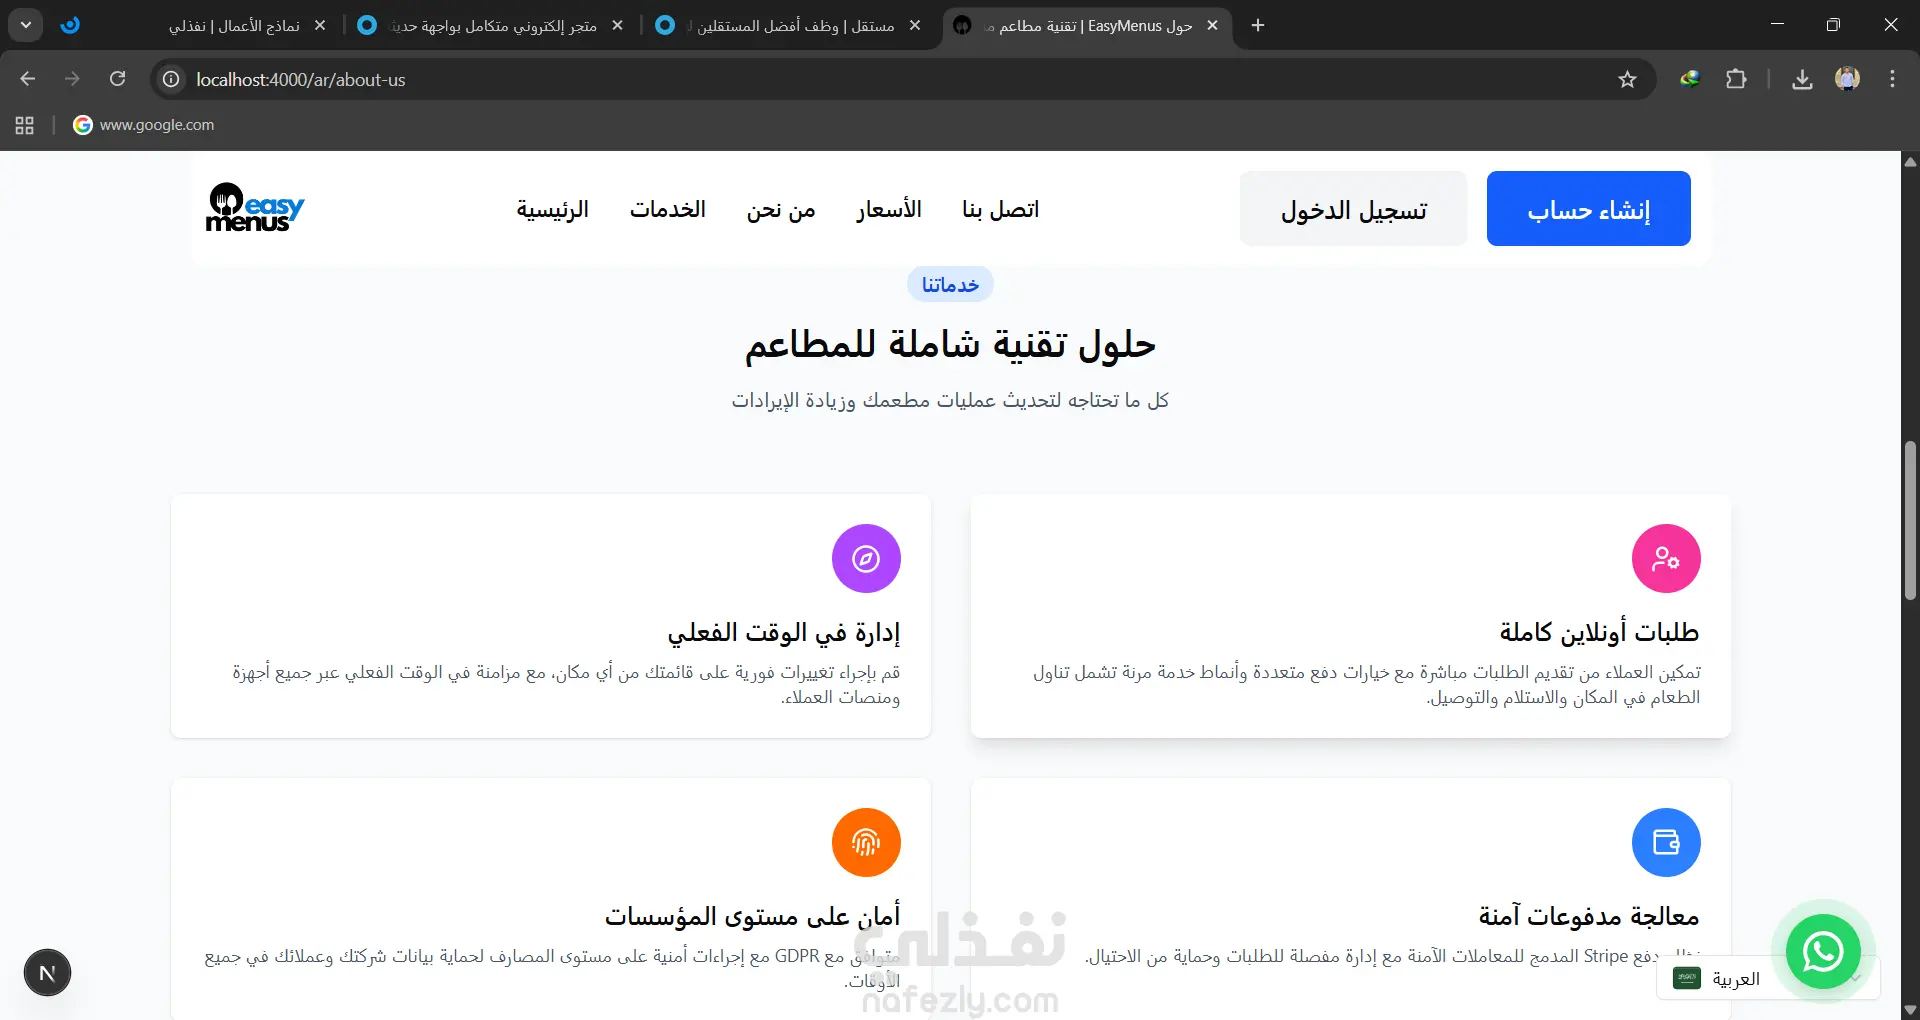Click the pink online orders icon
This screenshot has width=1920, height=1020.
[1666, 558]
